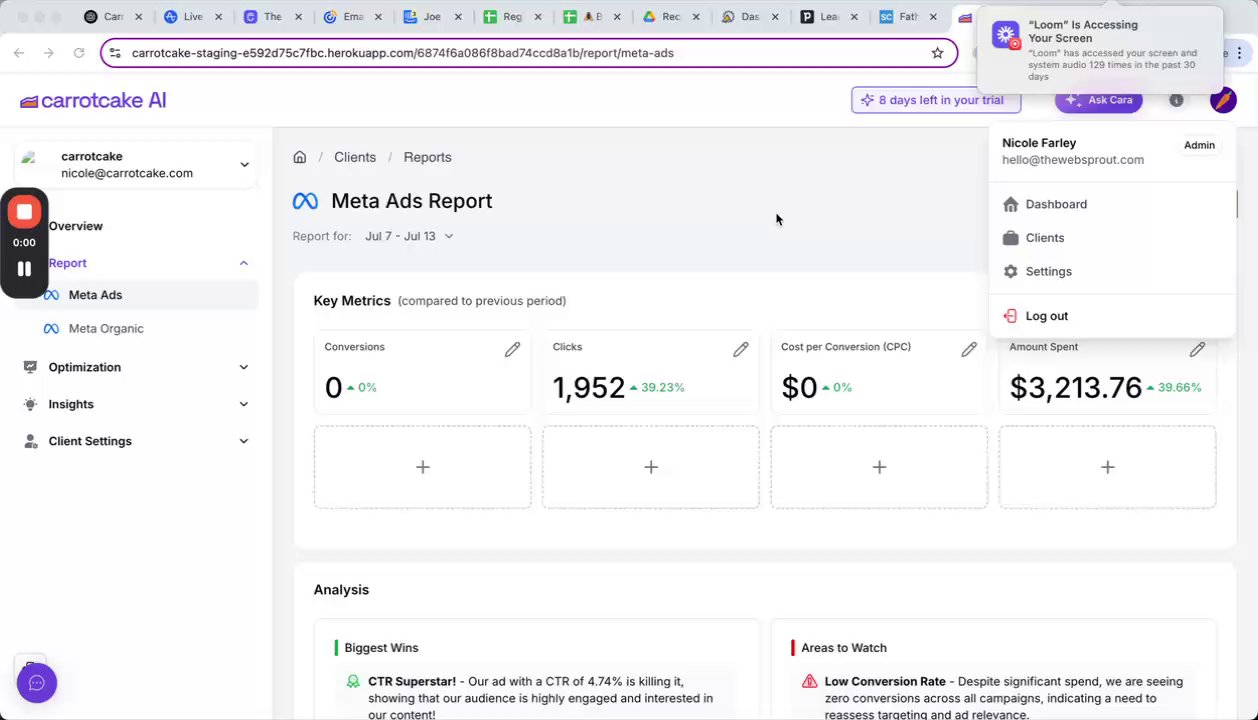Screen dimensions: 1258x720
Task: Click the Ask Cara button
Action: [x=1098, y=100]
